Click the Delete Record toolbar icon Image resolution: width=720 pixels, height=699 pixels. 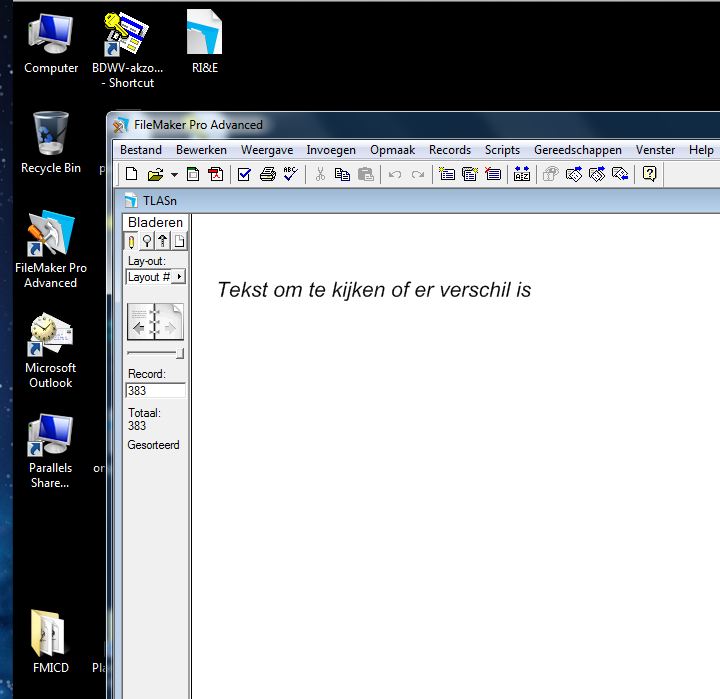(493, 174)
